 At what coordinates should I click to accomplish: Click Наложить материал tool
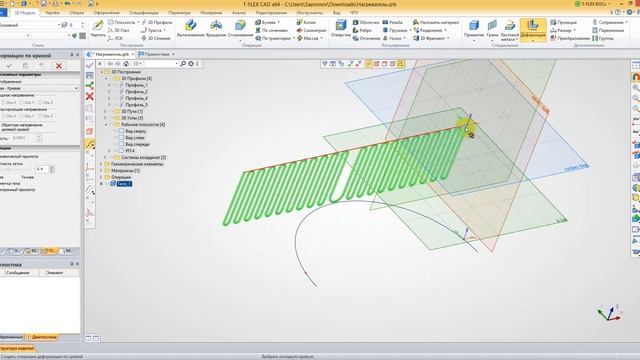(x=436, y=22)
